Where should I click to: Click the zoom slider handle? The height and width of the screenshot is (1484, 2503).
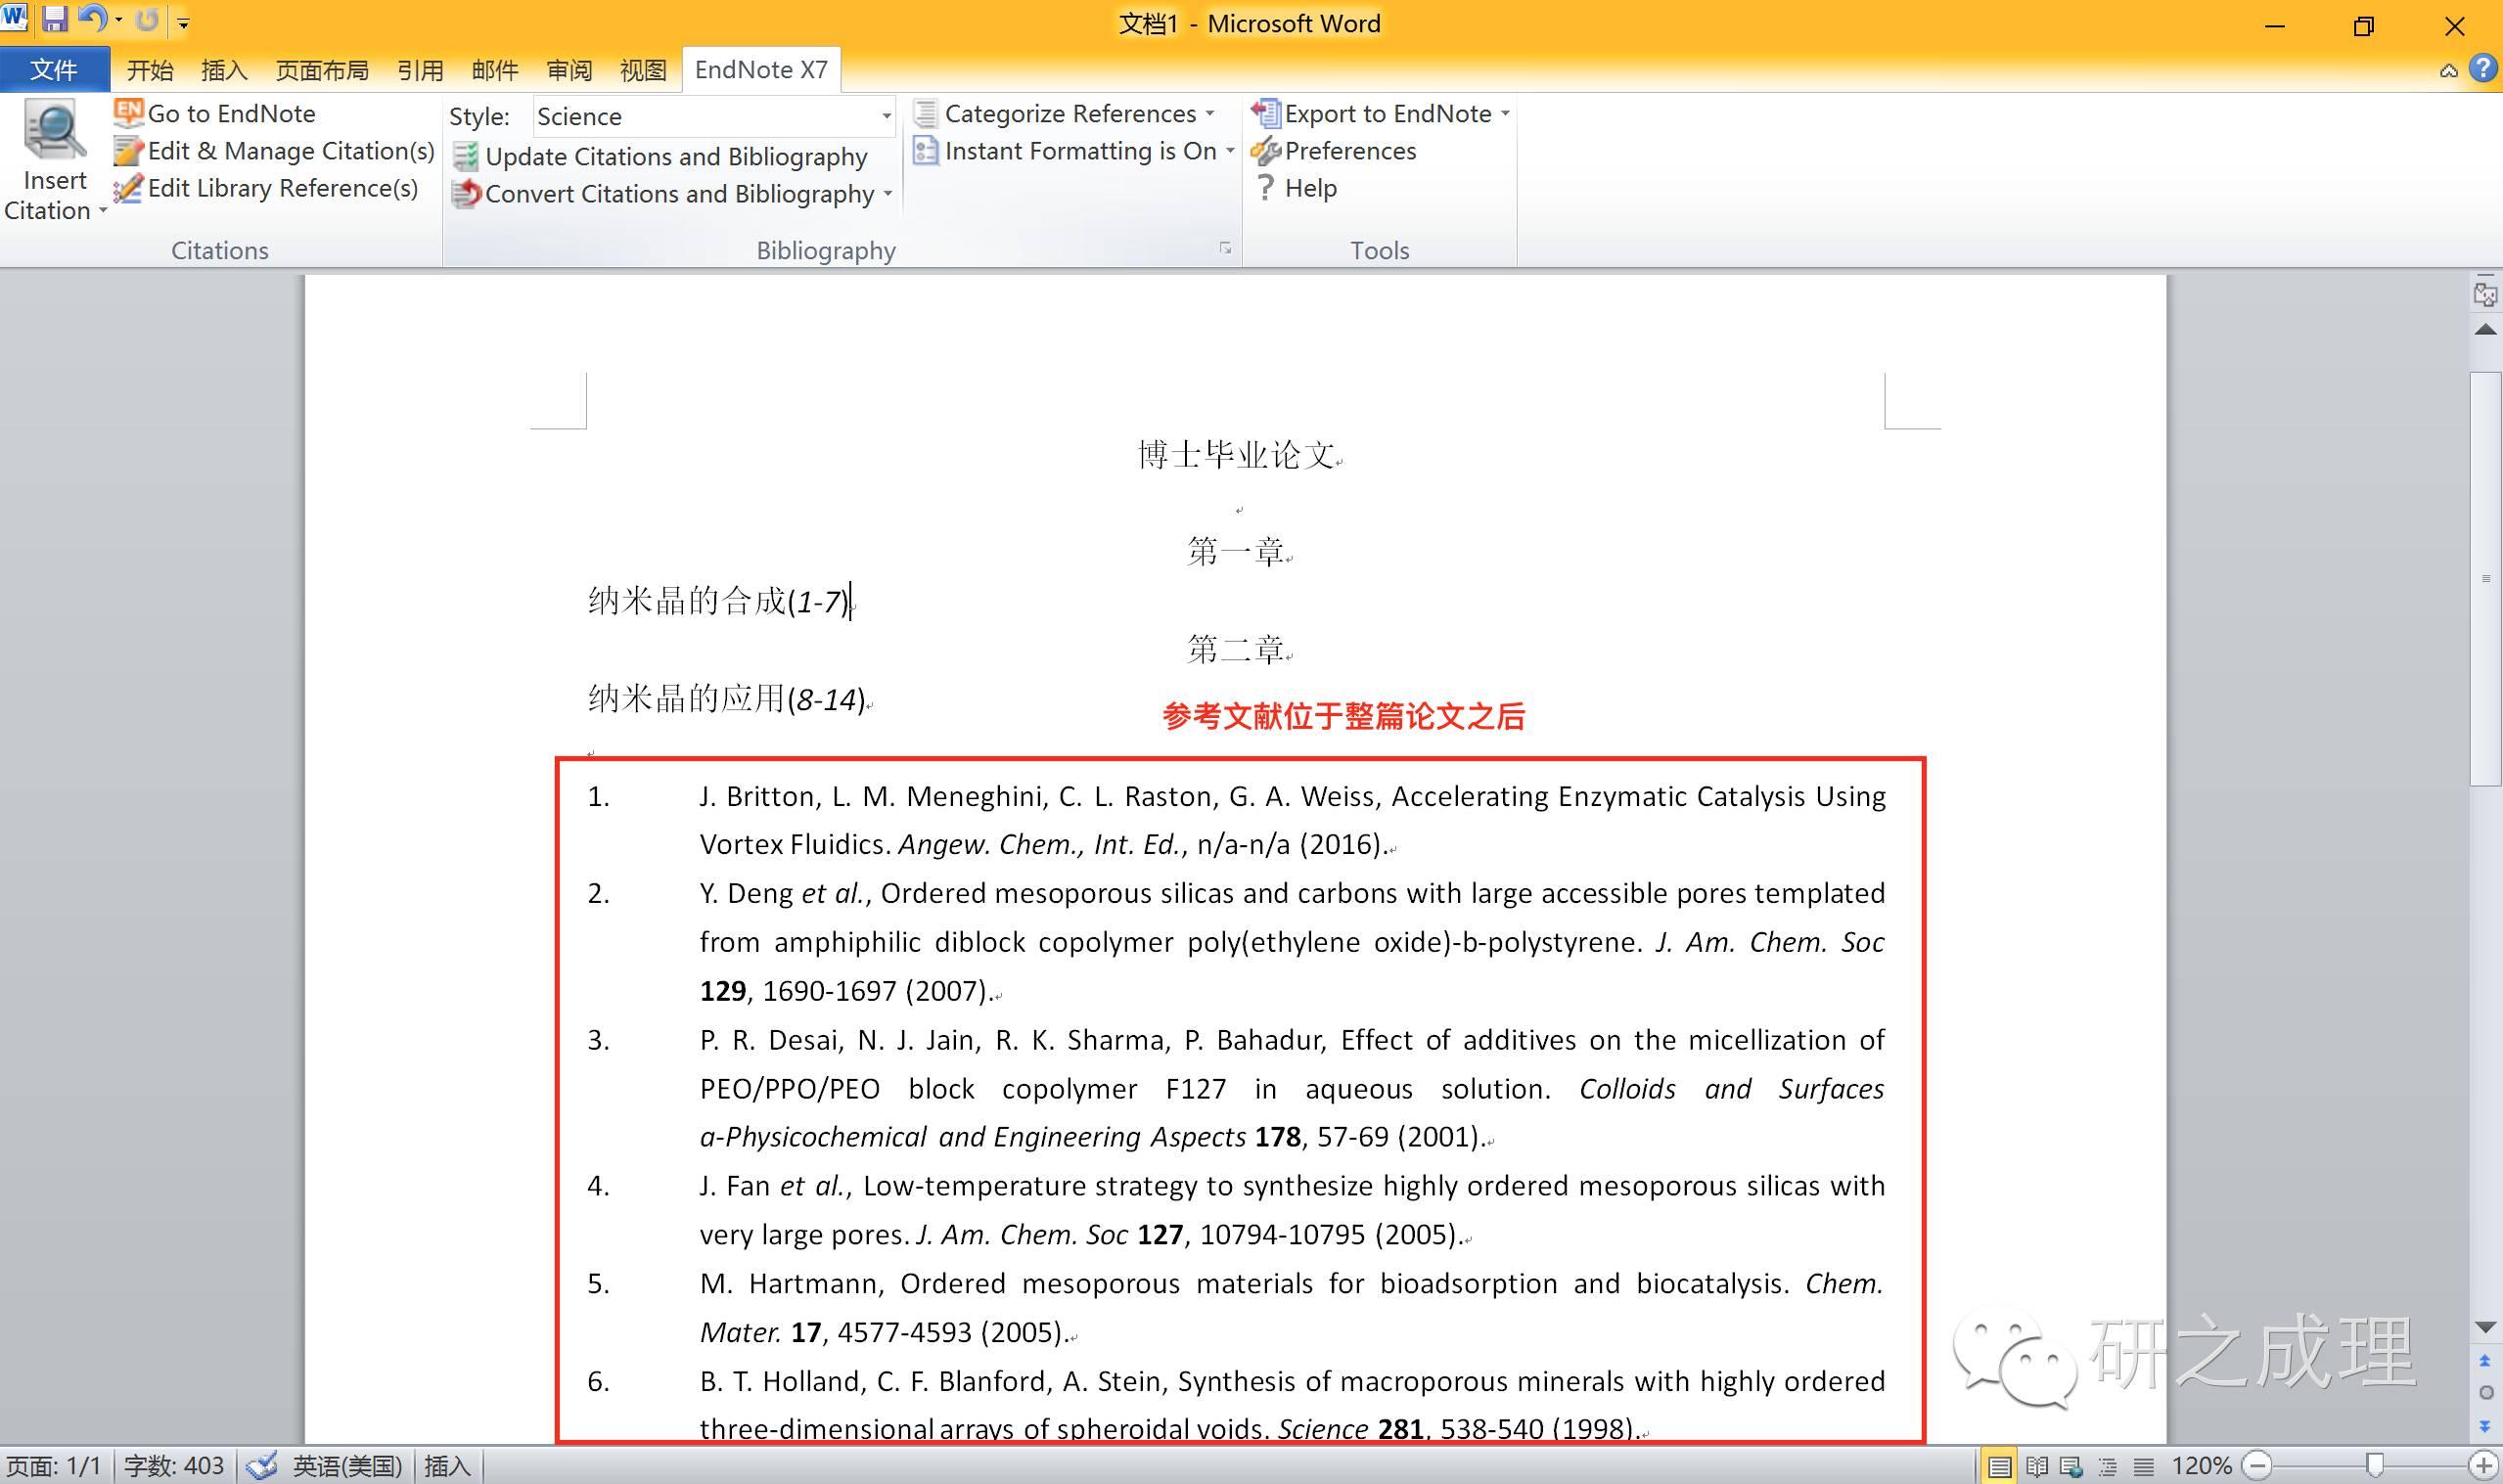point(2376,1467)
